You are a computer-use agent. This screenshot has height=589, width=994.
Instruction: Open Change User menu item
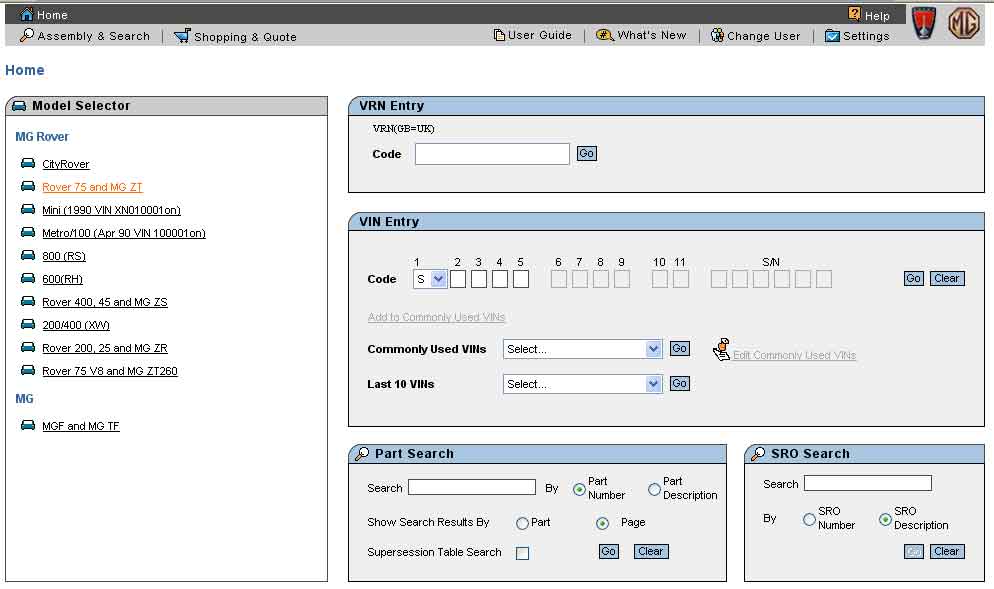tap(764, 36)
